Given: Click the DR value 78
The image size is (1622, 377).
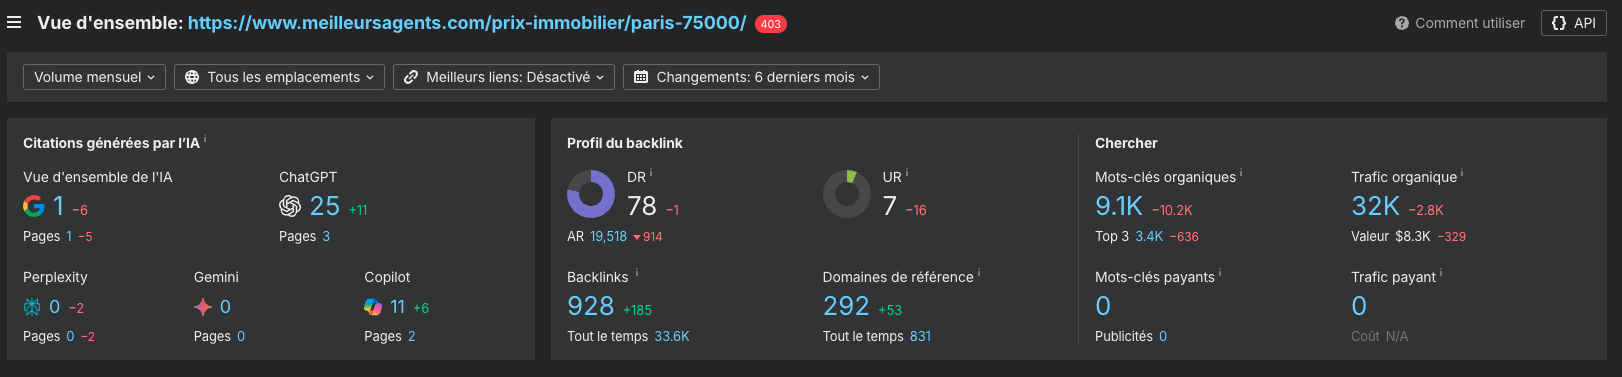Looking at the screenshot, I should tap(642, 206).
